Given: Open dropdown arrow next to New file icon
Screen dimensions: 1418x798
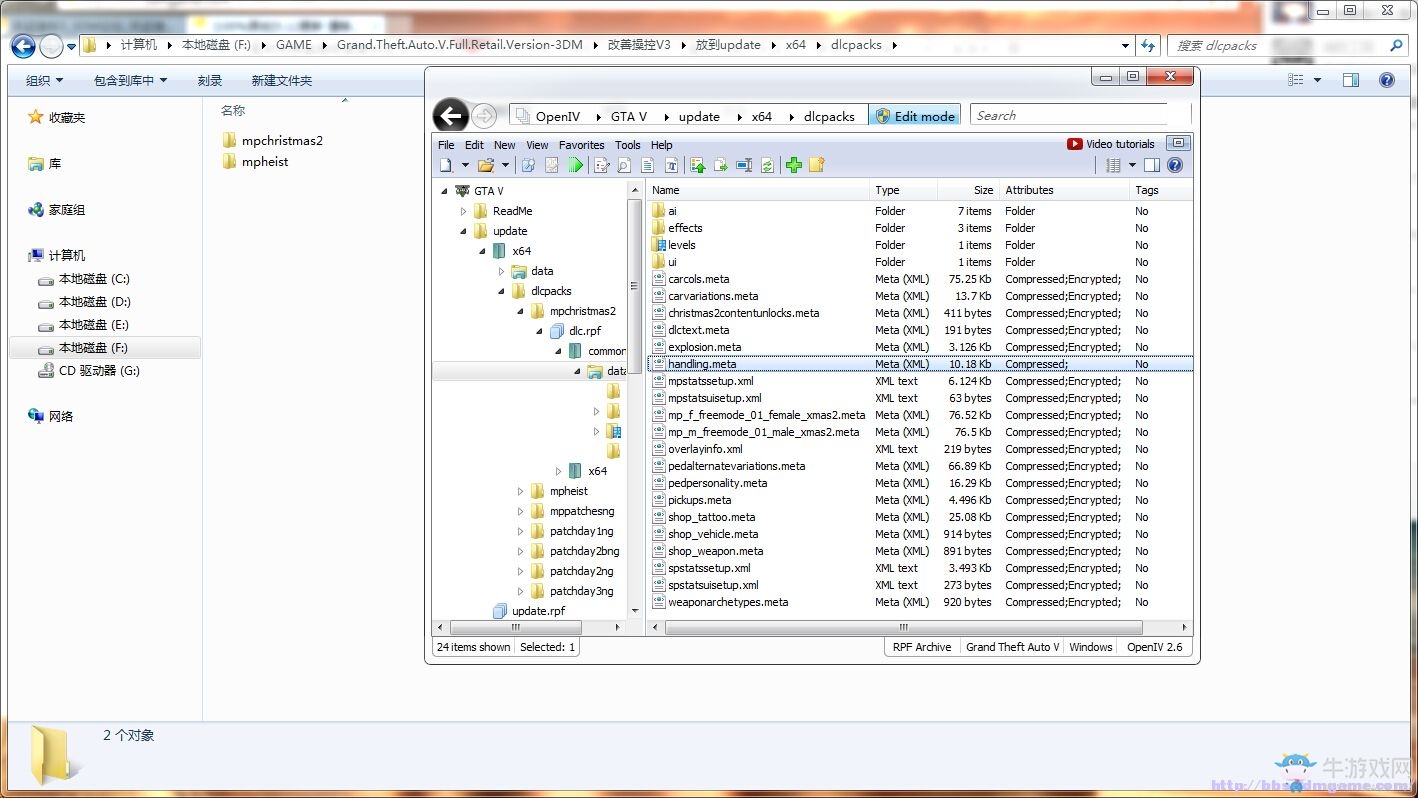Looking at the screenshot, I should [465, 166].
